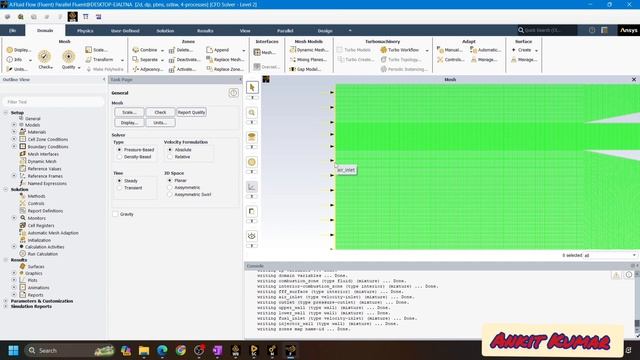Open the File menu tab
This screenshot has width=640, height=360.
tap(13, 31)
